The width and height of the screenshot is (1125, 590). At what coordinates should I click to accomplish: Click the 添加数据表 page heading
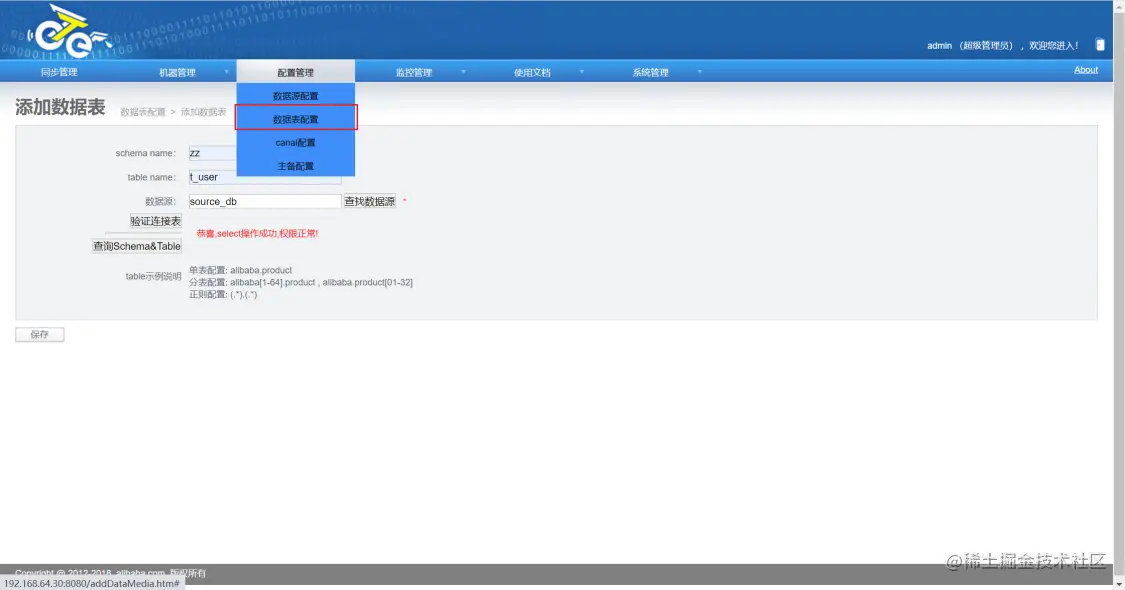(60, 108)
